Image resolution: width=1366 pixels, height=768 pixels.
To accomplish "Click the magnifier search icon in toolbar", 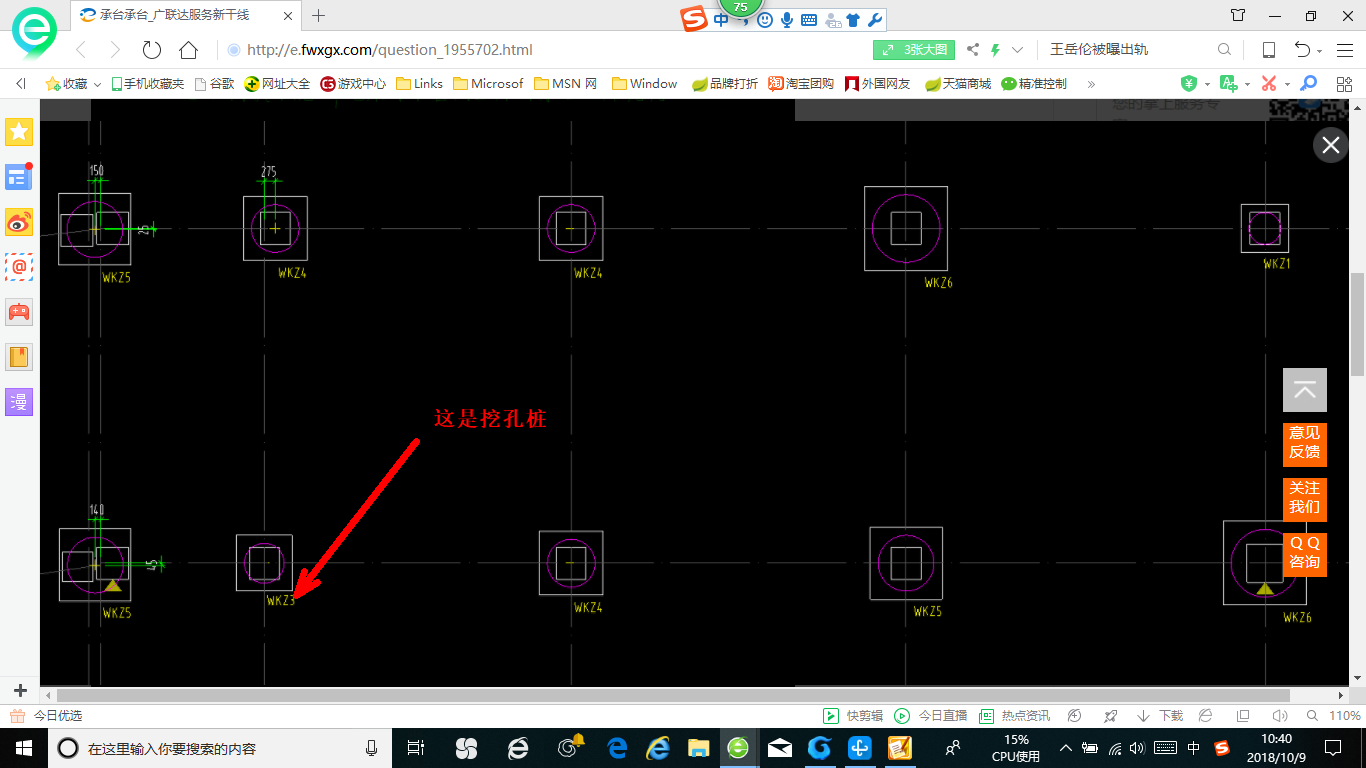I will coord(1225,50).
